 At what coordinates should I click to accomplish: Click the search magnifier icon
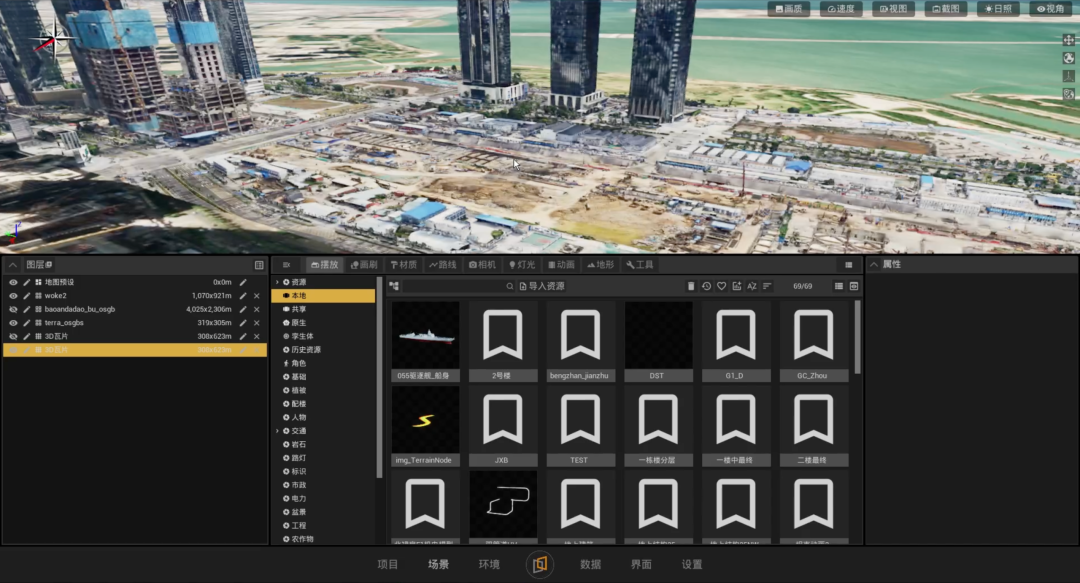coord(510,286)
